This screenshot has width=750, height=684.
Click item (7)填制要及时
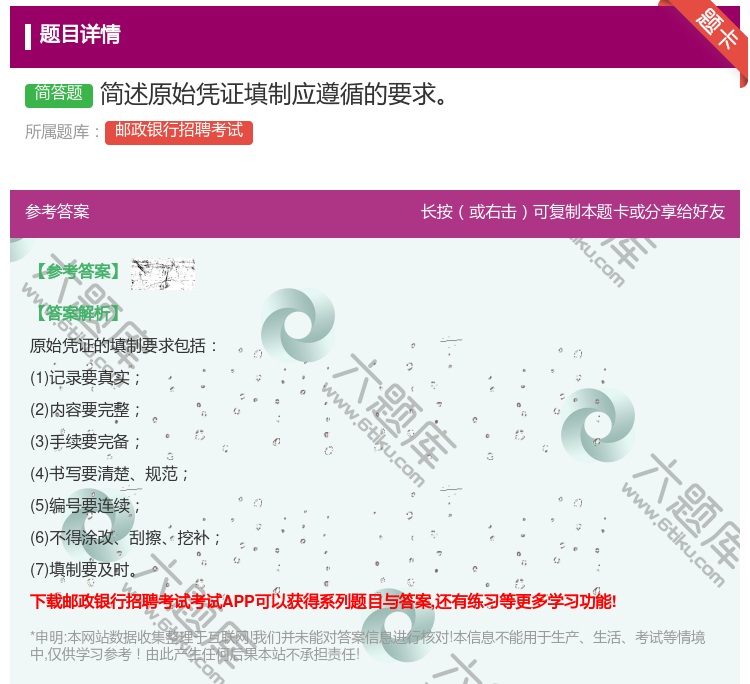pos(84,570)
